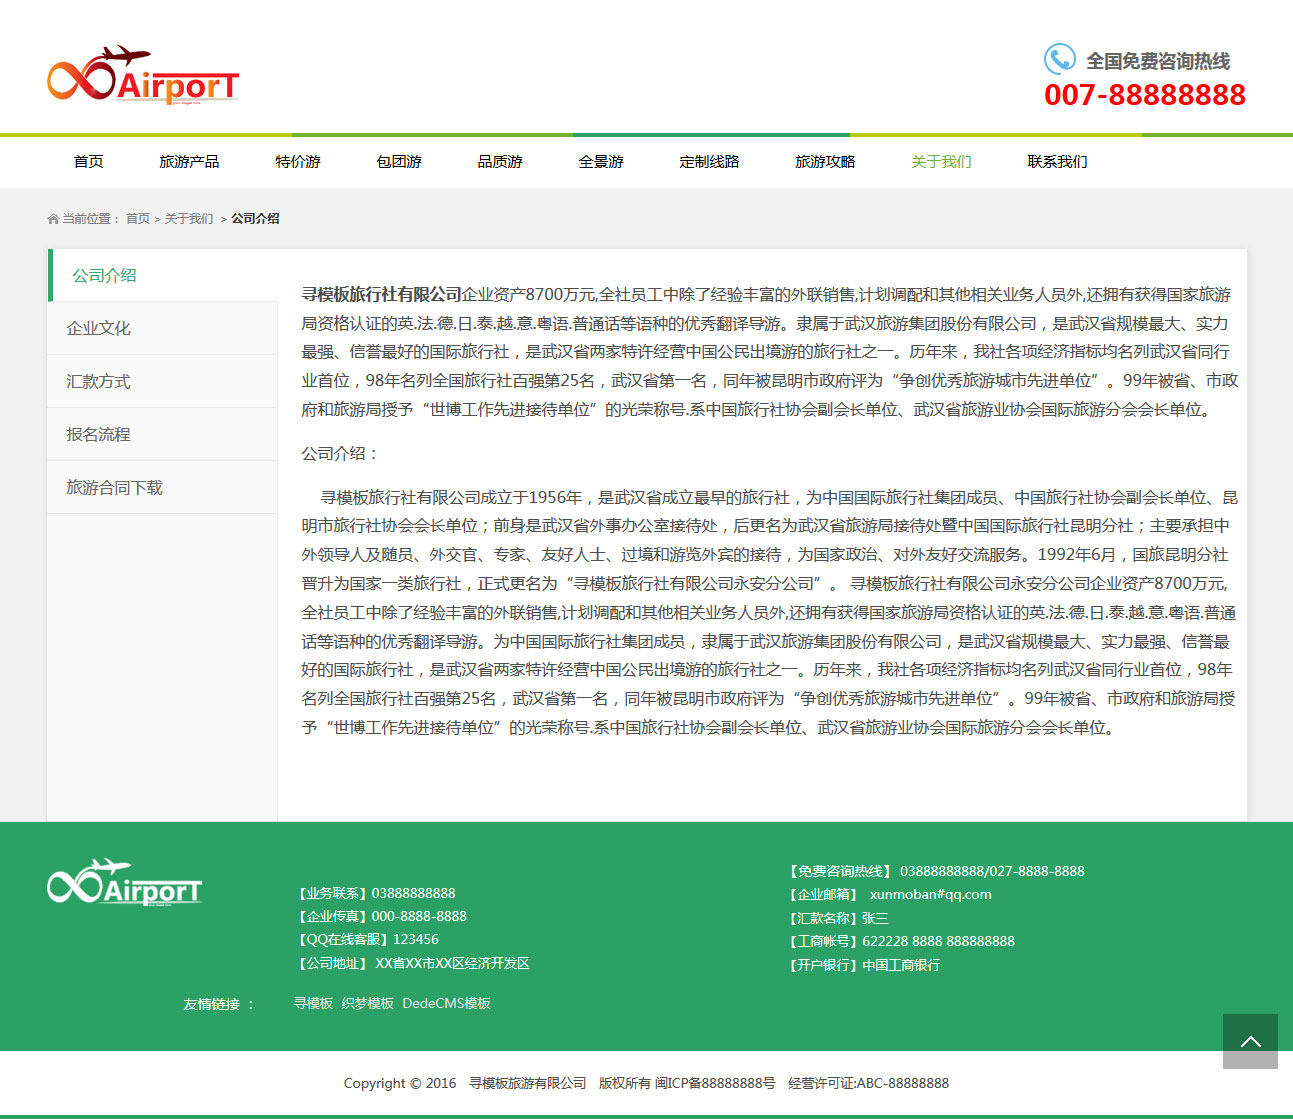Click the back-to-top arrow button
Screen dimensions: 1293x1119
coord(1250,1041)
